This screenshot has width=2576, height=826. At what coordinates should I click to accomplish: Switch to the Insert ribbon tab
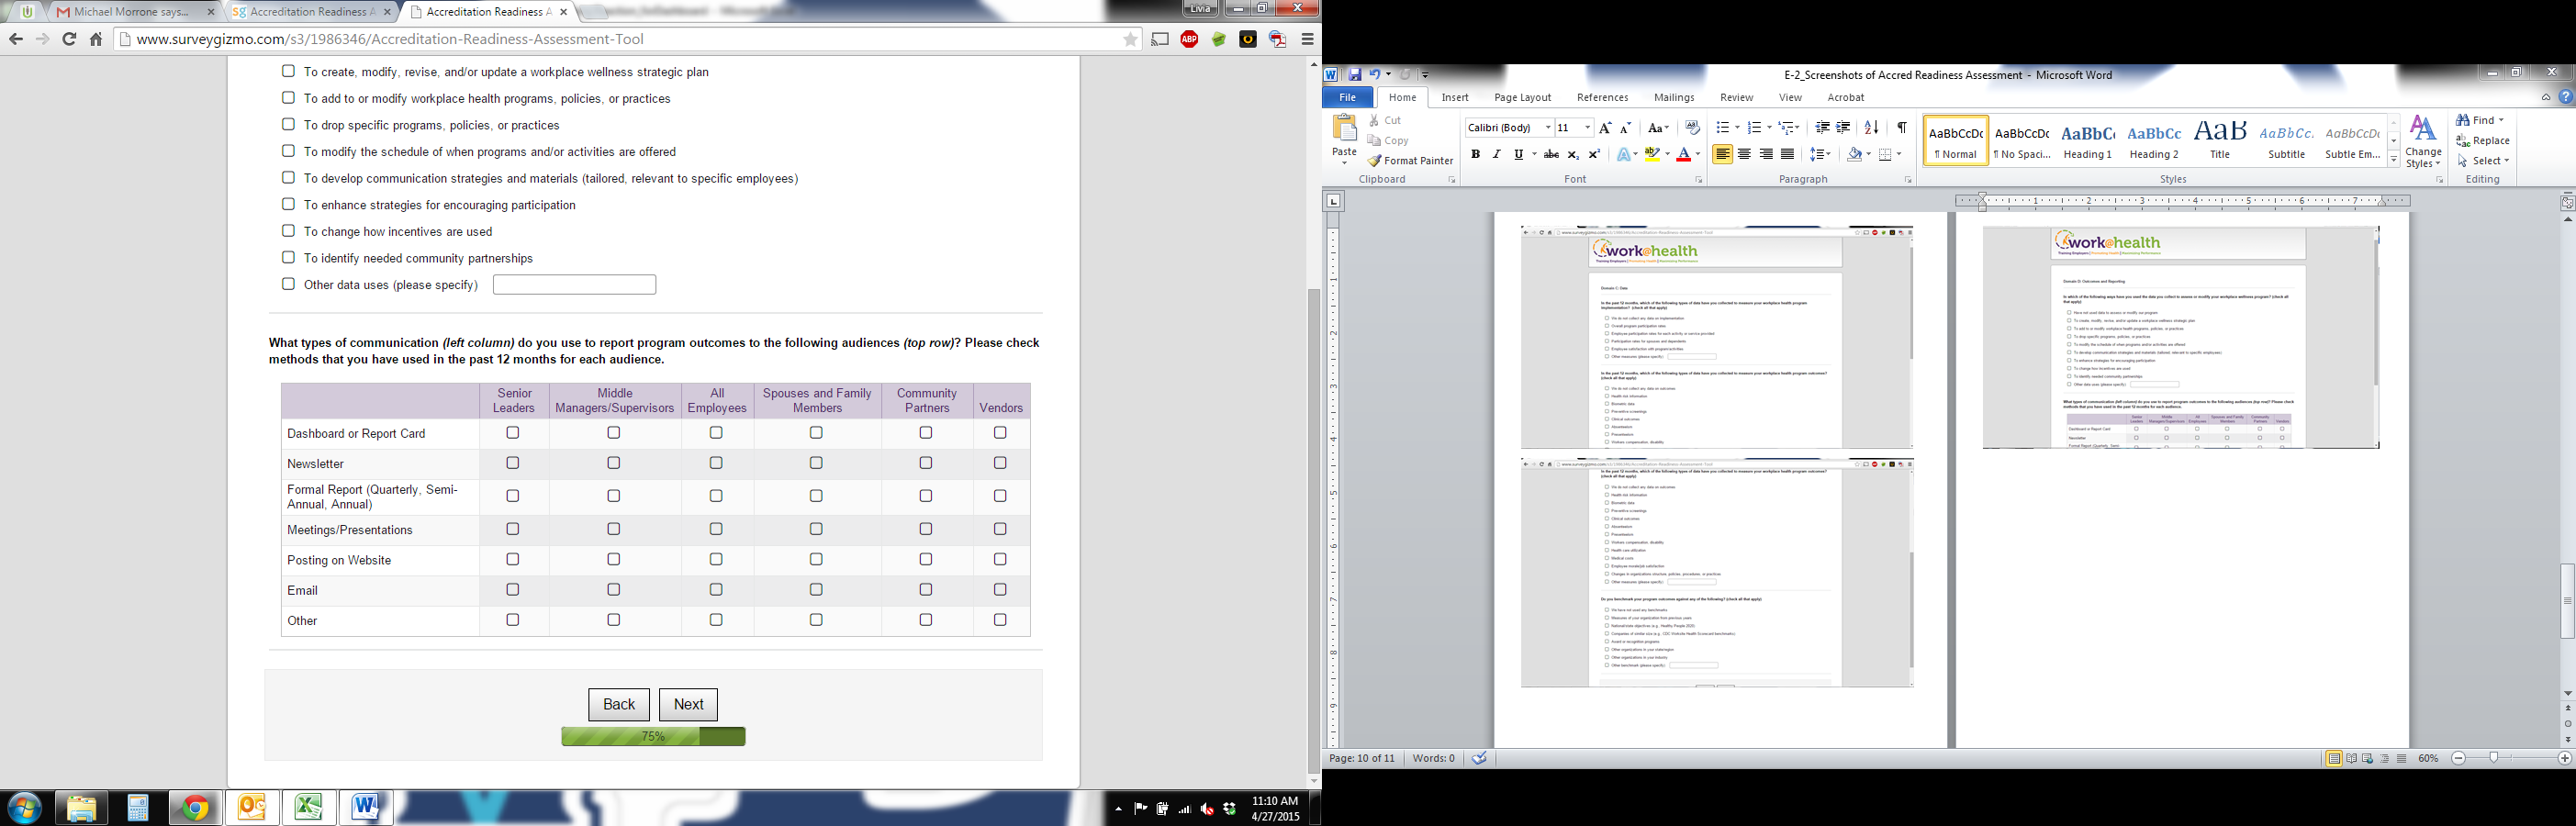(1455, 97)
